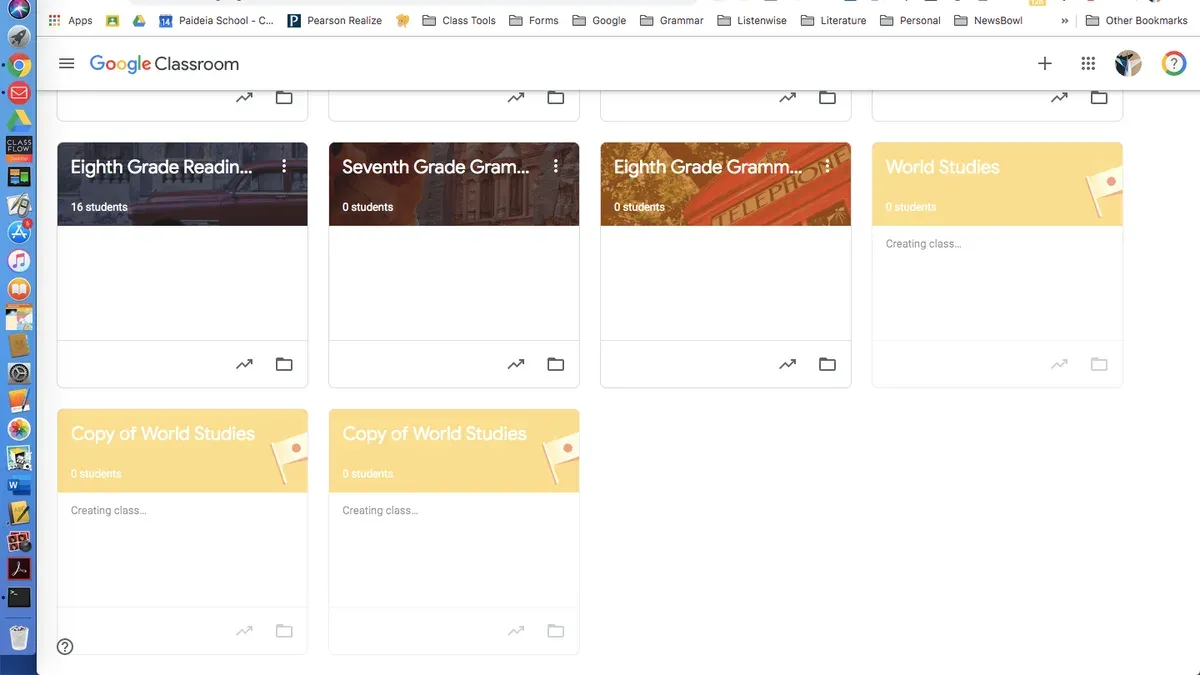1200x675 pixels.
Task: Open the Google Classroom main menu hamburger
Action: click(67, 64)
